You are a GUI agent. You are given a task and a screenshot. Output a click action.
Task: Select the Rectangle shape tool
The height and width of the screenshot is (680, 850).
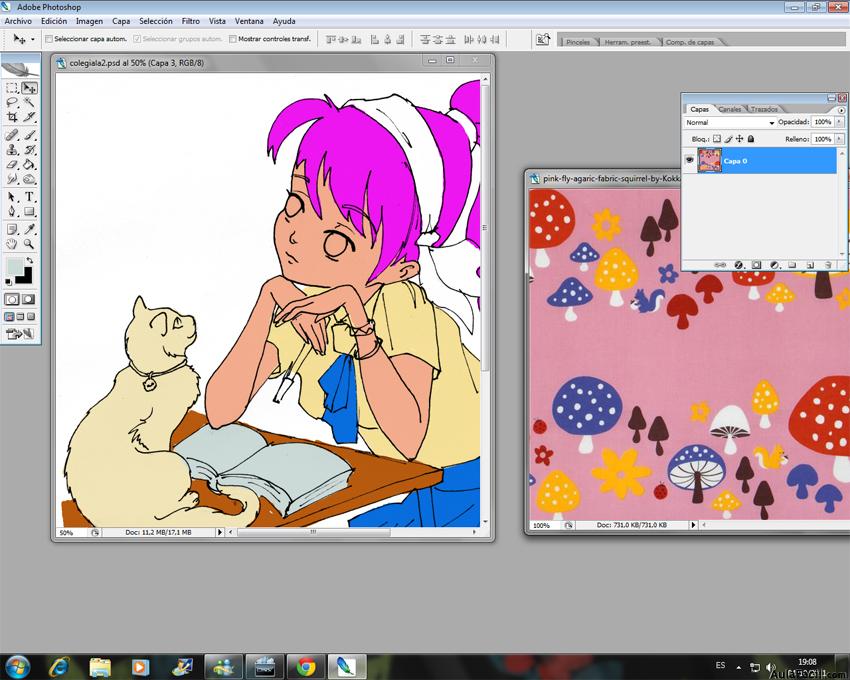click(x=29, y=211)
